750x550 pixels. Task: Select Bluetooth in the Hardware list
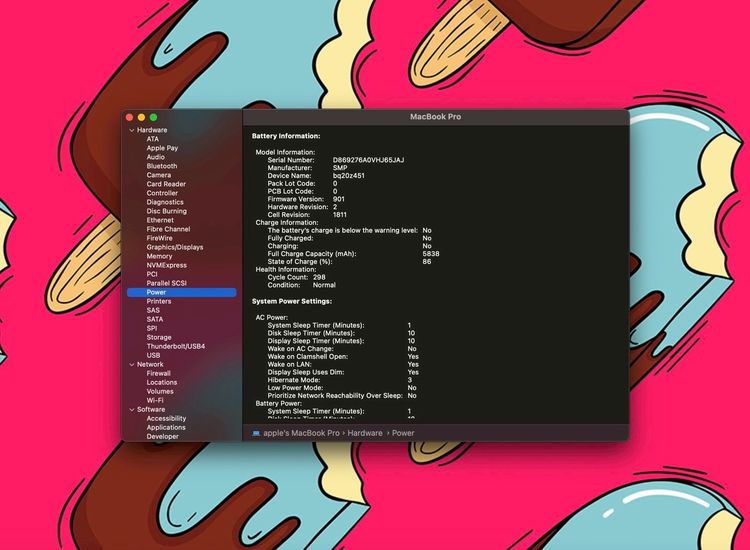pyautogui.click(x=161, y=166)
